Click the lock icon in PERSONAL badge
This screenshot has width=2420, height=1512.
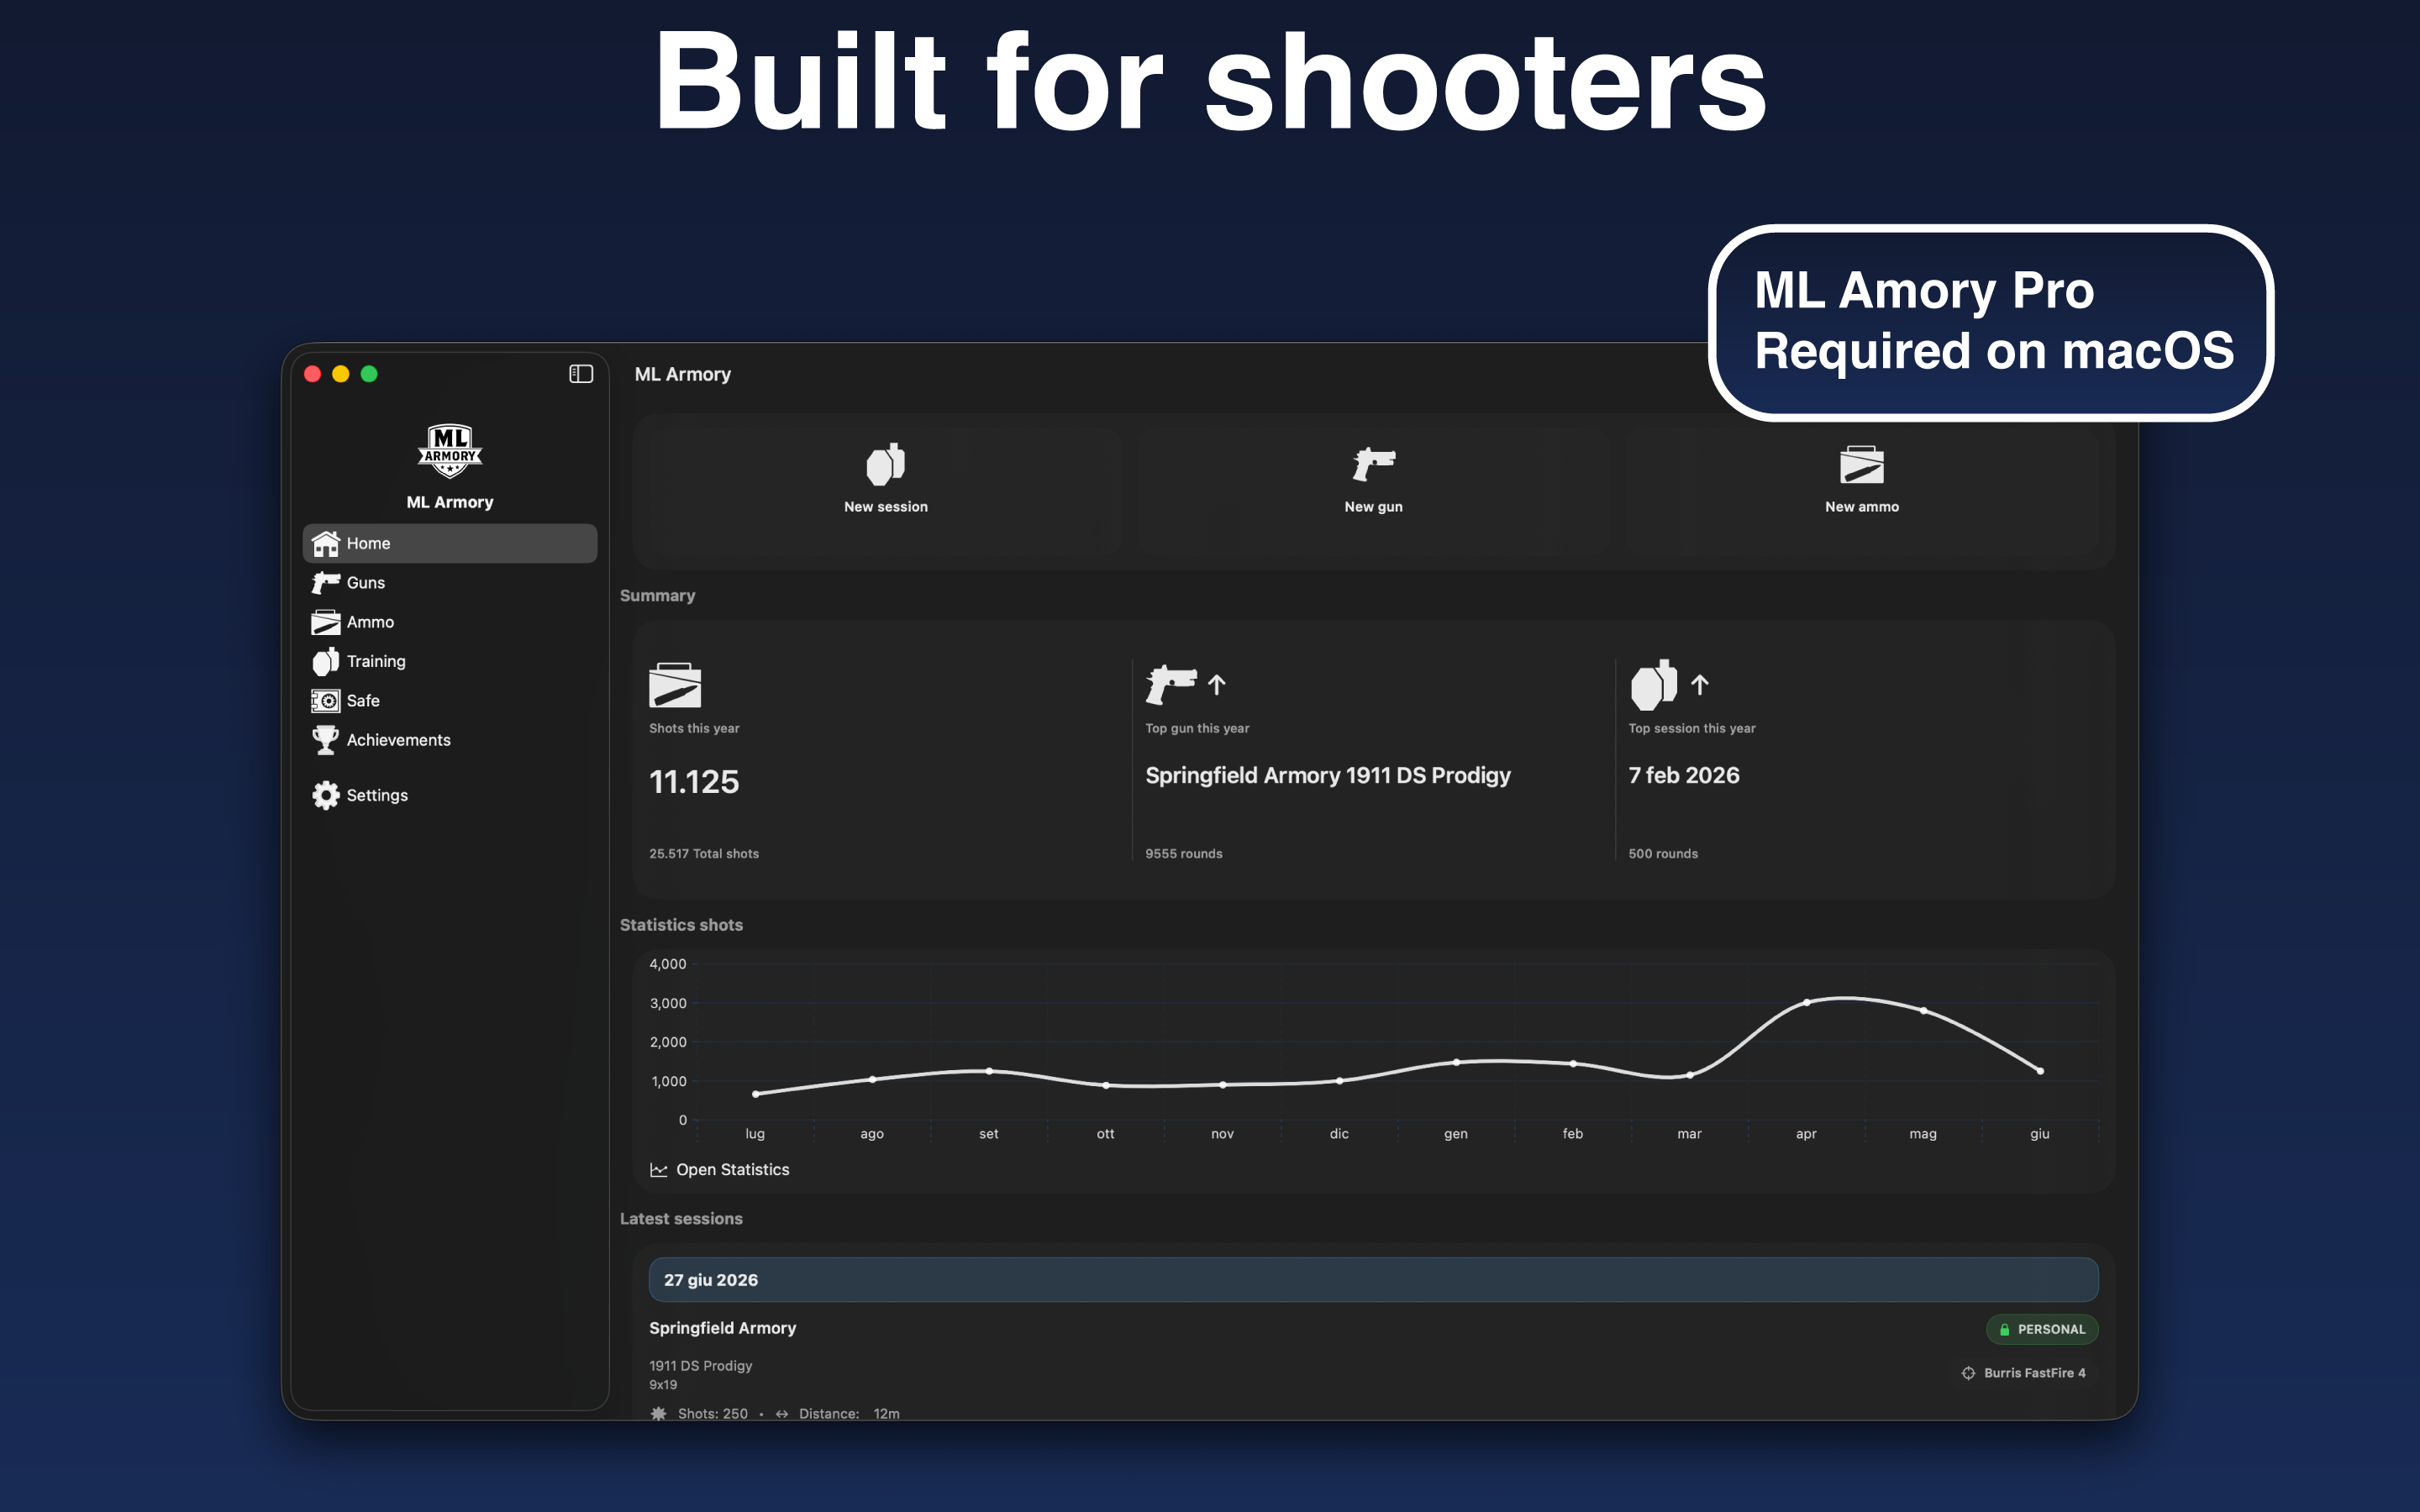2004,1329
